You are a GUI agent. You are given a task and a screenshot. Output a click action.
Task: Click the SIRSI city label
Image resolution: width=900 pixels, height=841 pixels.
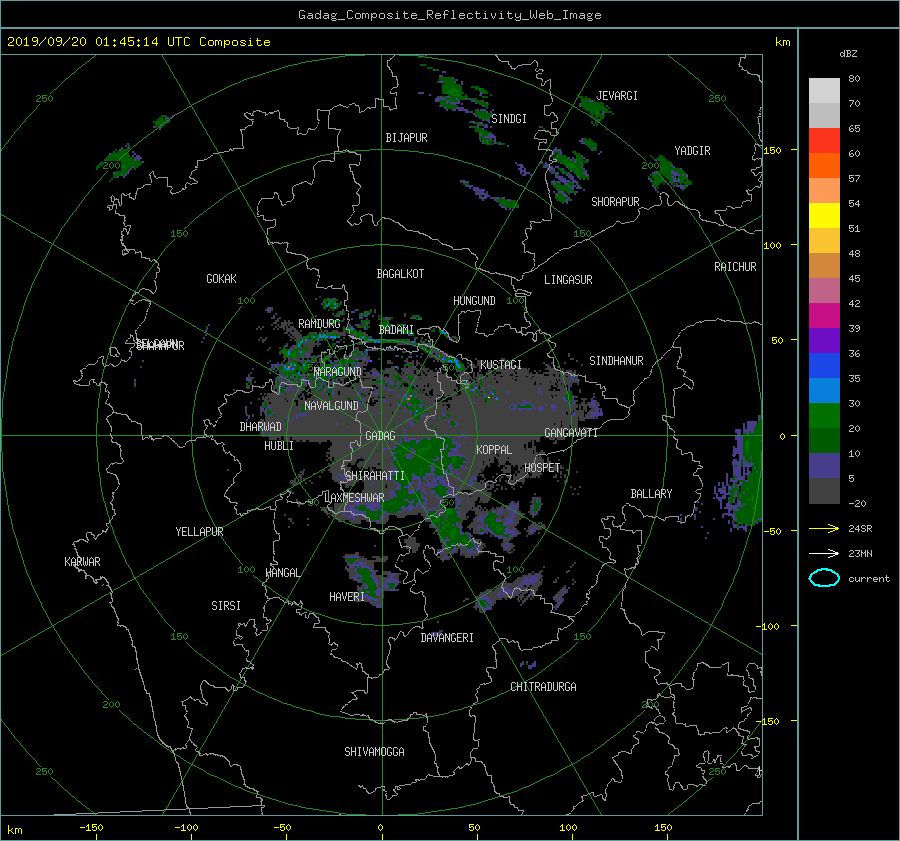click(x=226, y=606)
